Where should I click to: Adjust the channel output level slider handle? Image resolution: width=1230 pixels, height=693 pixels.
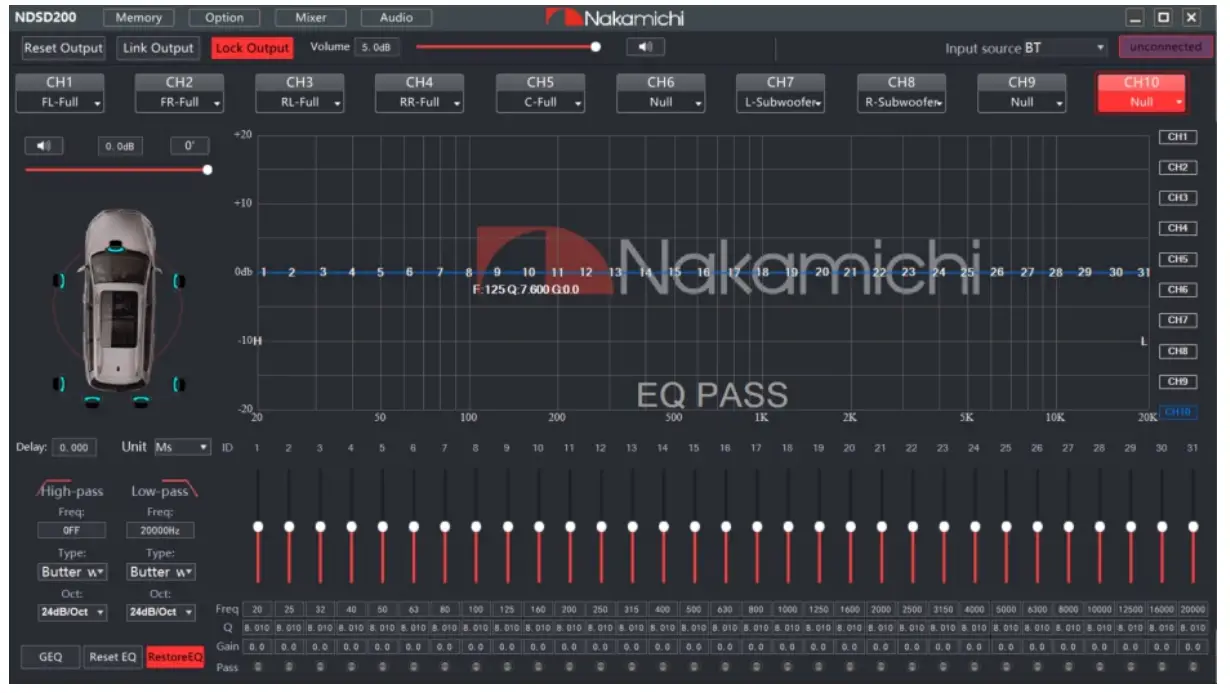(x=207, y=170)
